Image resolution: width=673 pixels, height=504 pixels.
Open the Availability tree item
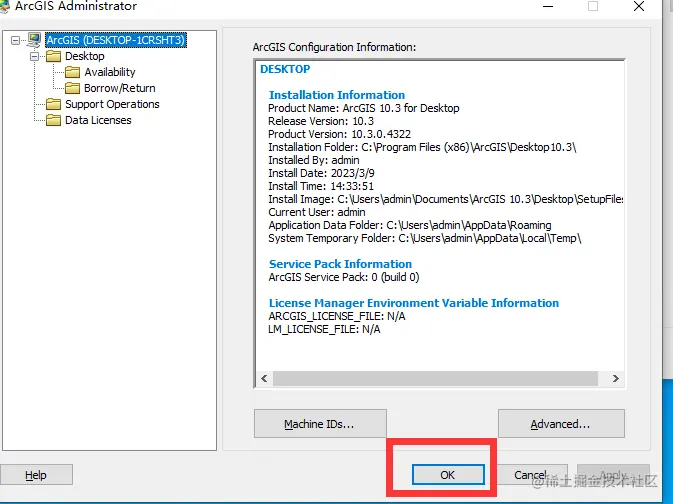pyautogui.click(x=110, y=72)
